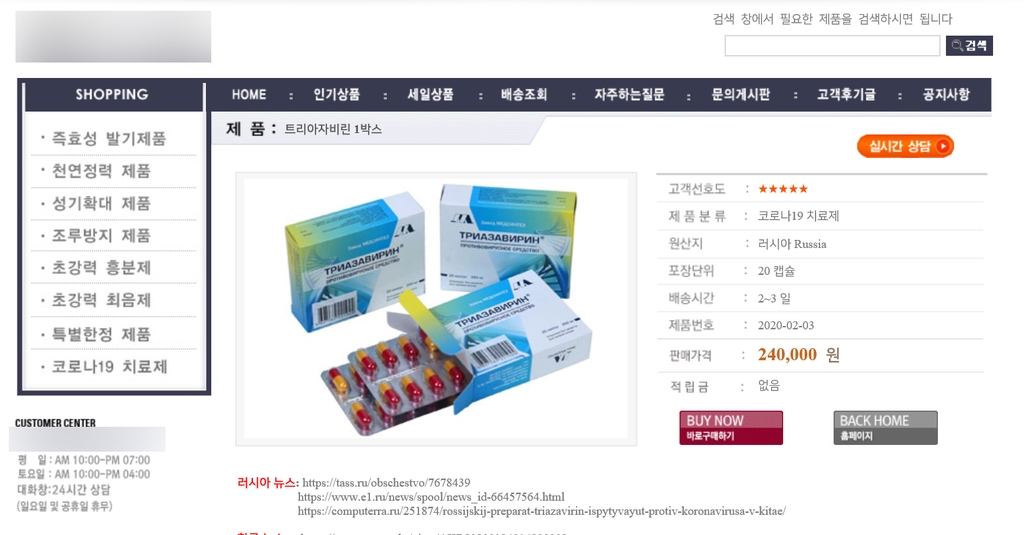The height and width of the screenshot is (535, 1024).
Task: Open the 실시간 상담 live chat button
Action: click(x=905, y=146)
